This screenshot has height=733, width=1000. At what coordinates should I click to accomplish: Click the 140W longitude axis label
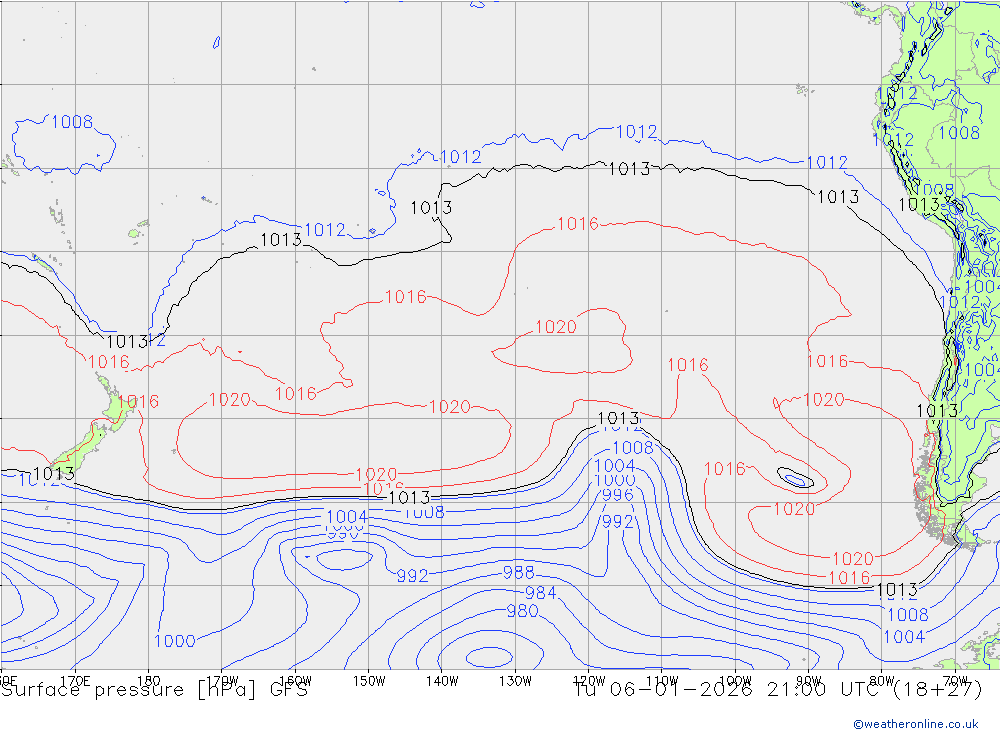coord(442,681)
